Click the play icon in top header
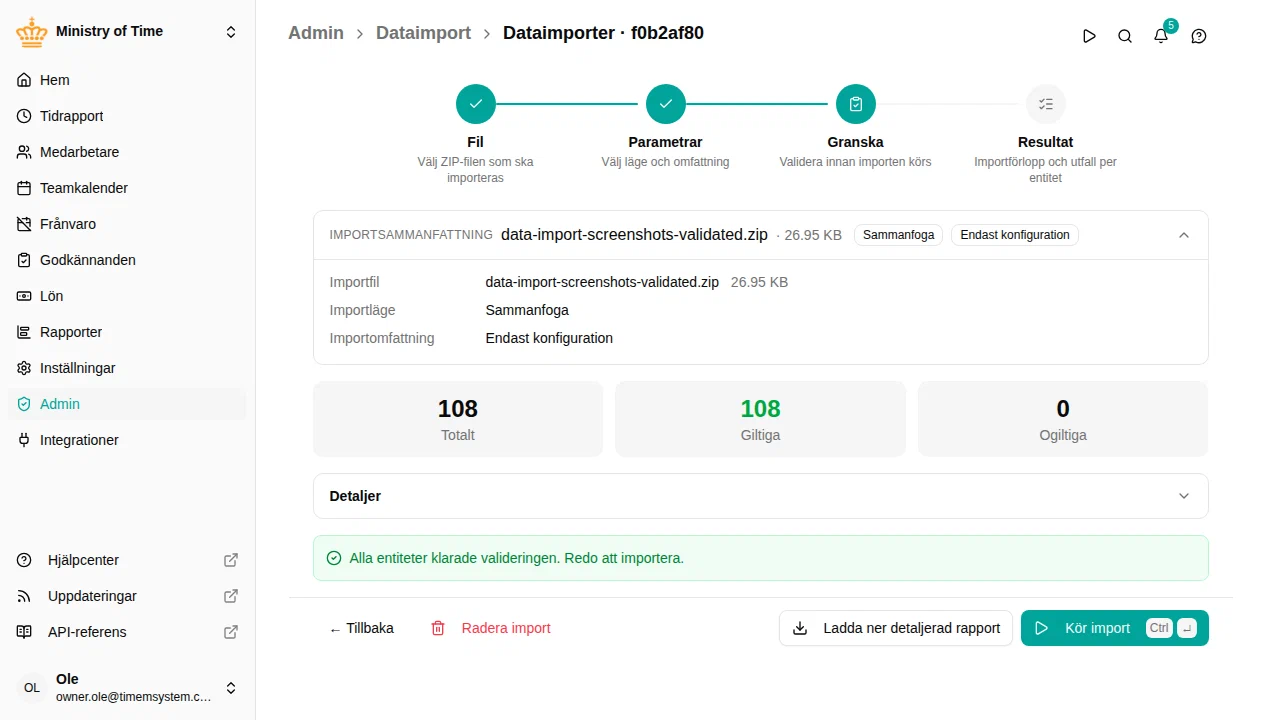 (1089, 36)
